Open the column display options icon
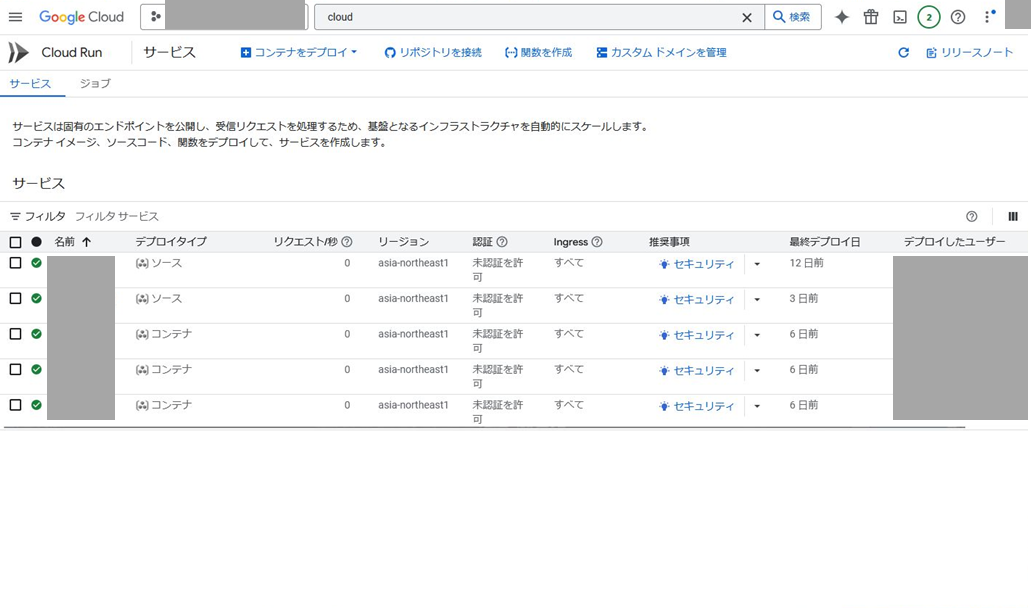 click(1012, 215)
